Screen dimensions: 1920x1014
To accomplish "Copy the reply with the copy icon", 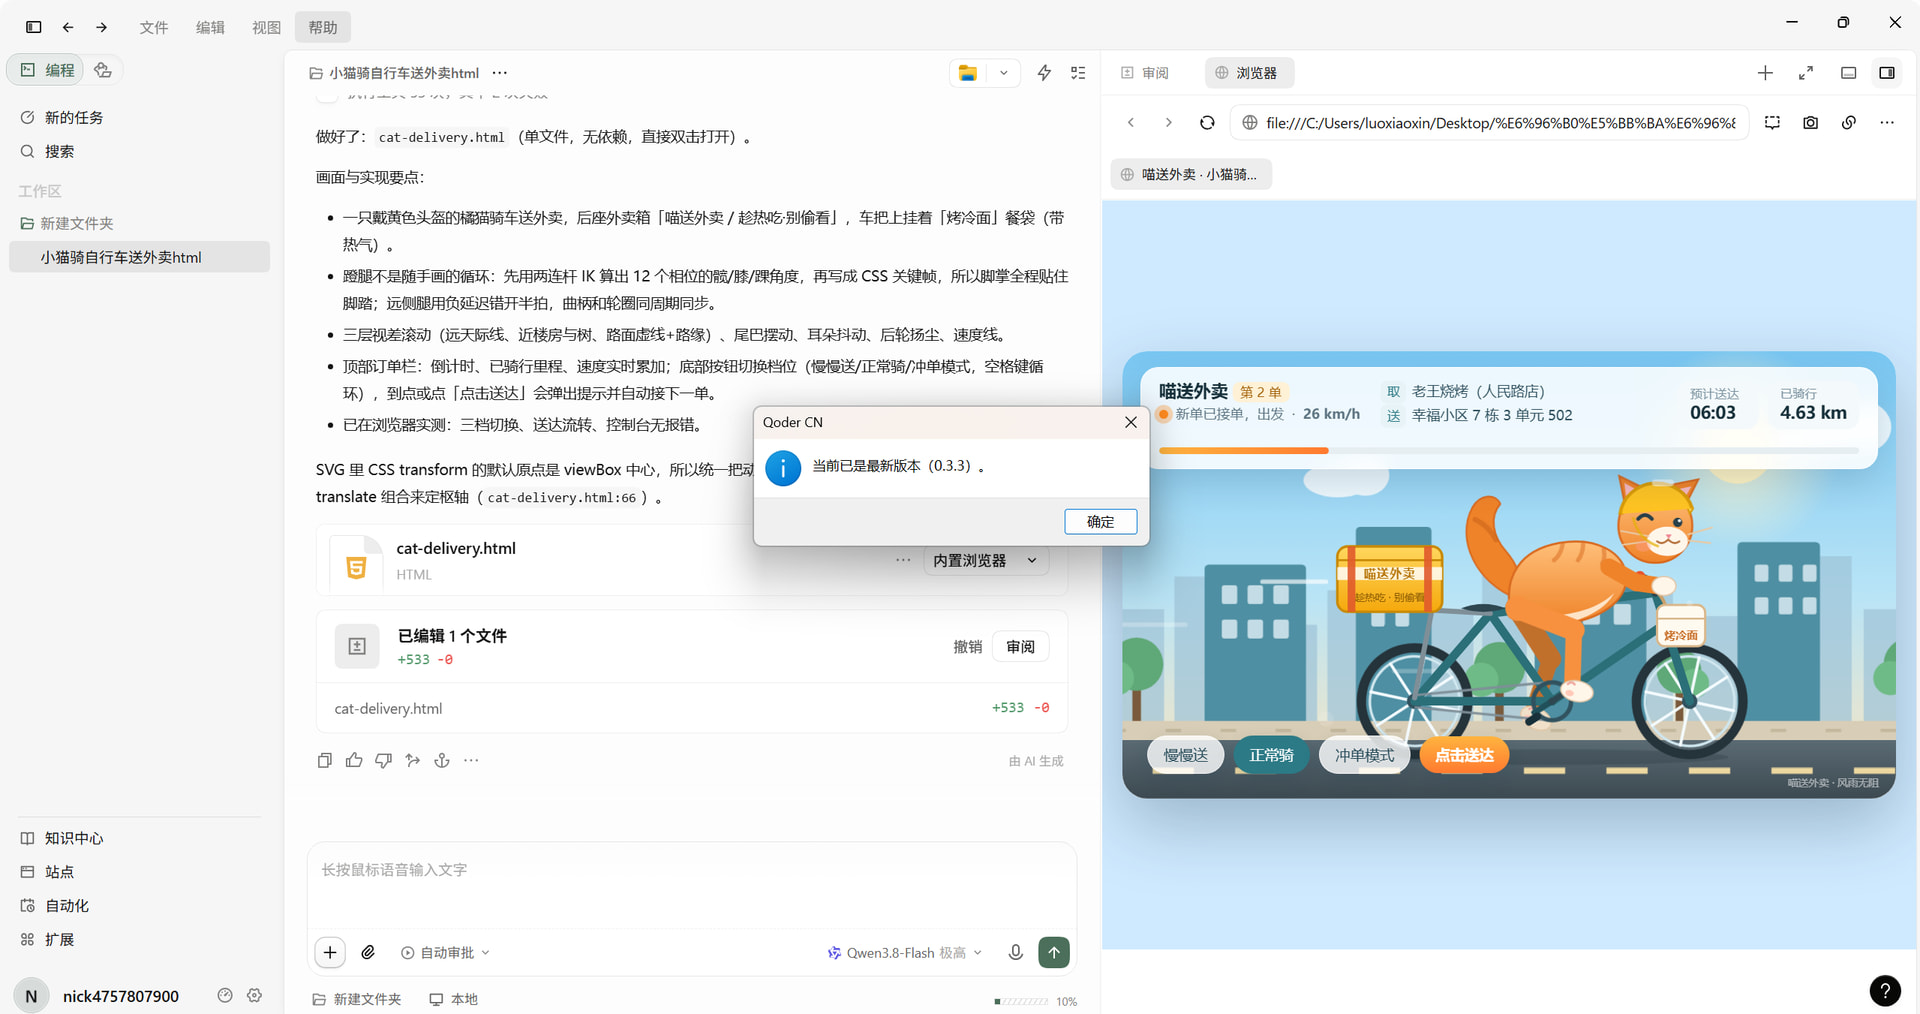I will click(324, 761).
